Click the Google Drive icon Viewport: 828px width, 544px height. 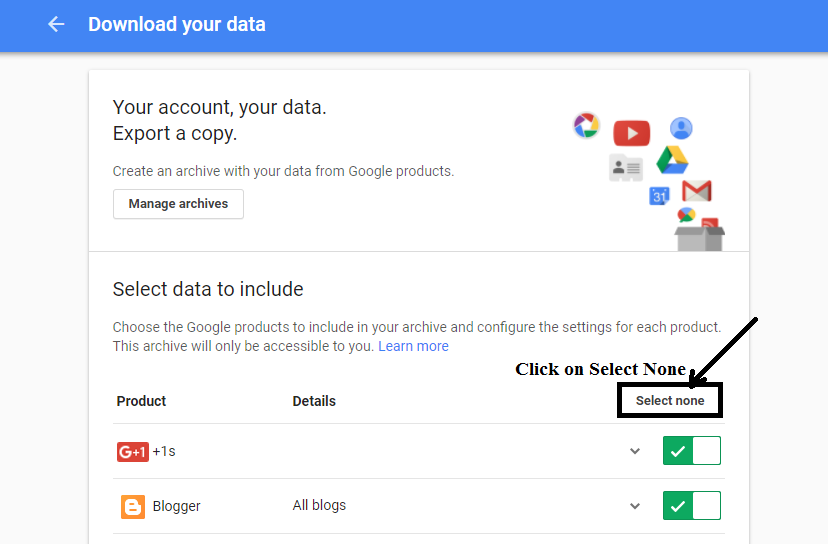[674, 159]
